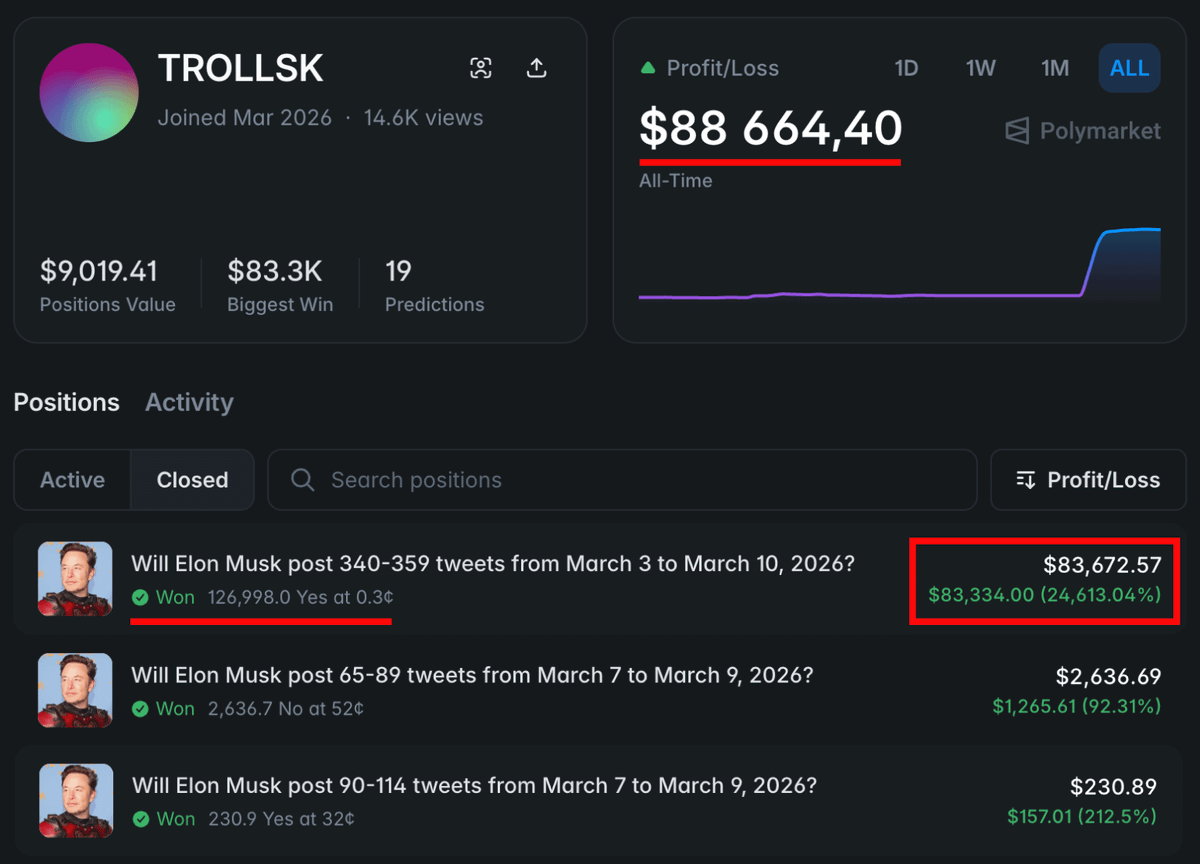Click the $83,672.57 position value

(1103, 565)
